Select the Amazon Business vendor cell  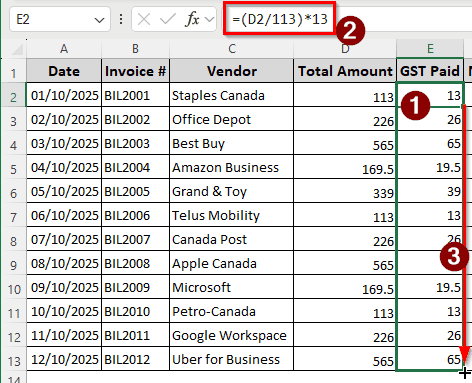pos(232,167)
